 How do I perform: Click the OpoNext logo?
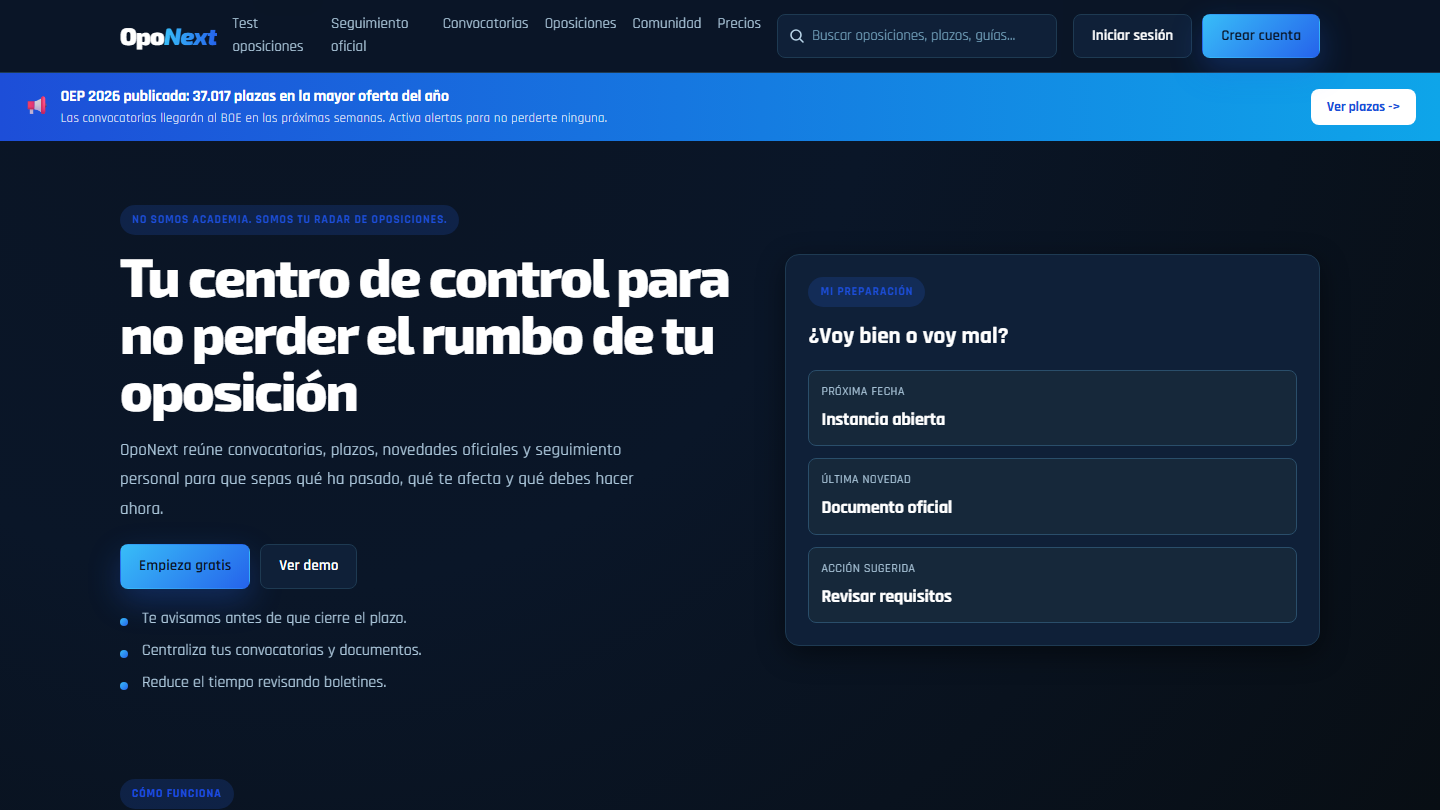(168, 37)
